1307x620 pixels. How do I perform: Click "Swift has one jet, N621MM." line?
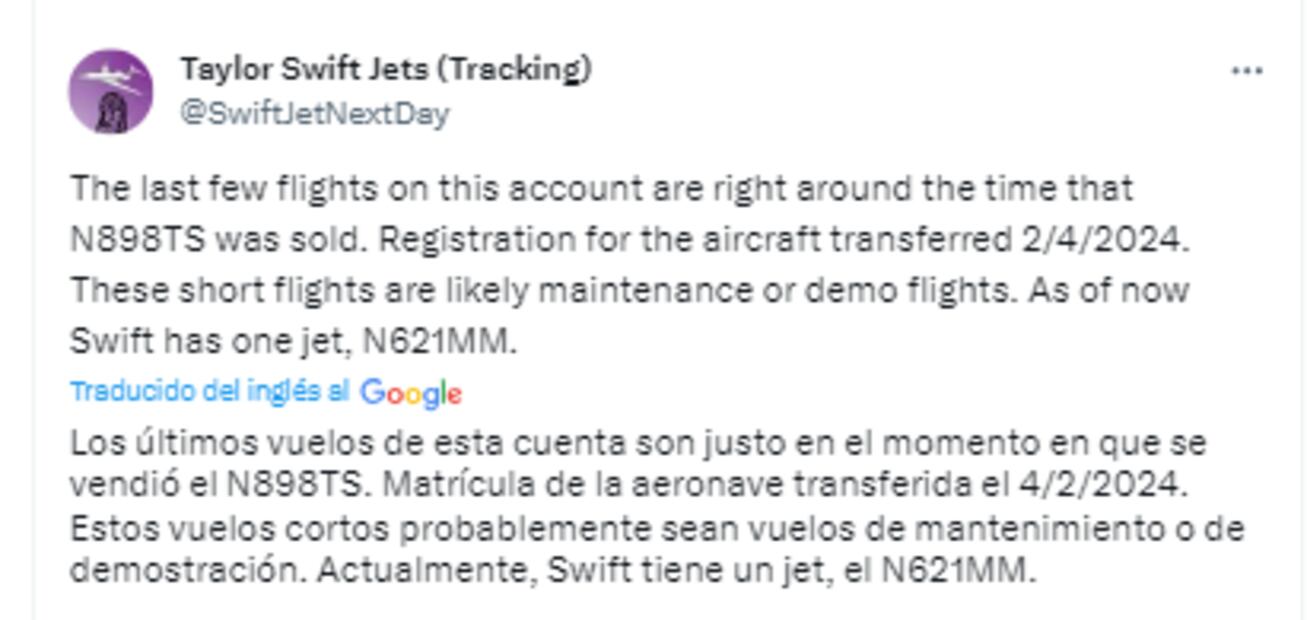coord(293,342)
